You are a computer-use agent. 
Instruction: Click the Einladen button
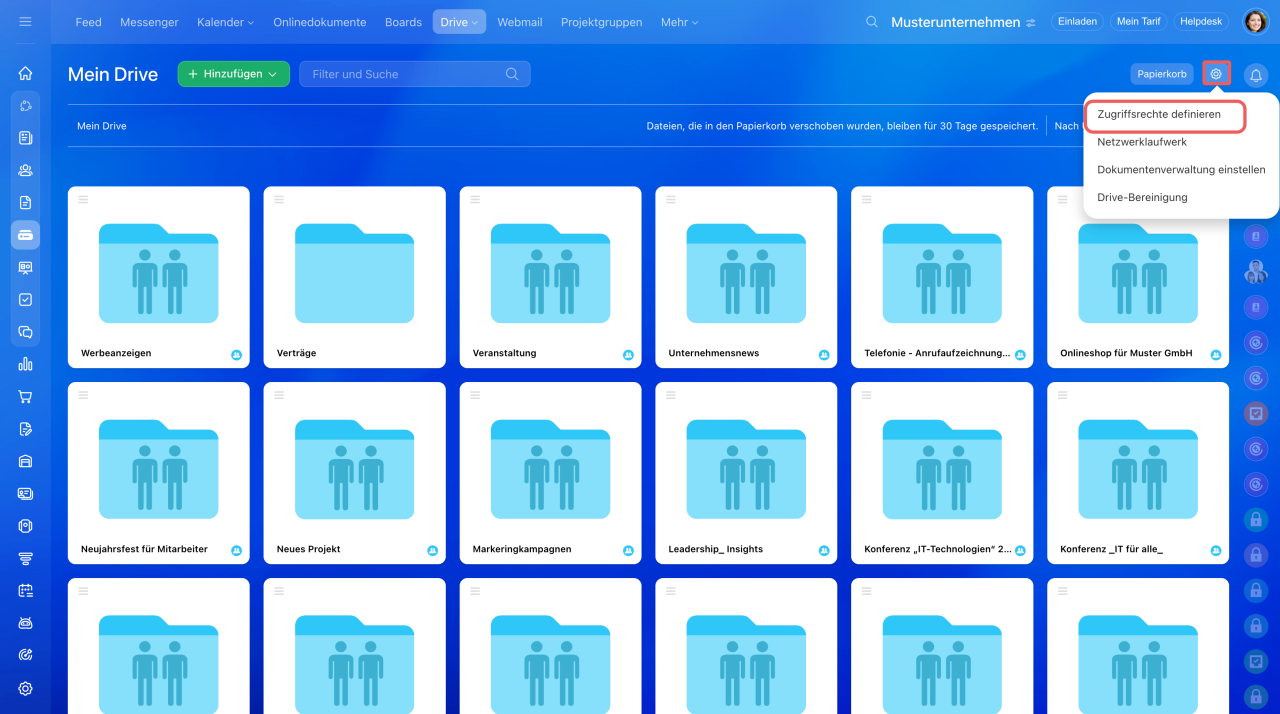[x=1077, y=21]
